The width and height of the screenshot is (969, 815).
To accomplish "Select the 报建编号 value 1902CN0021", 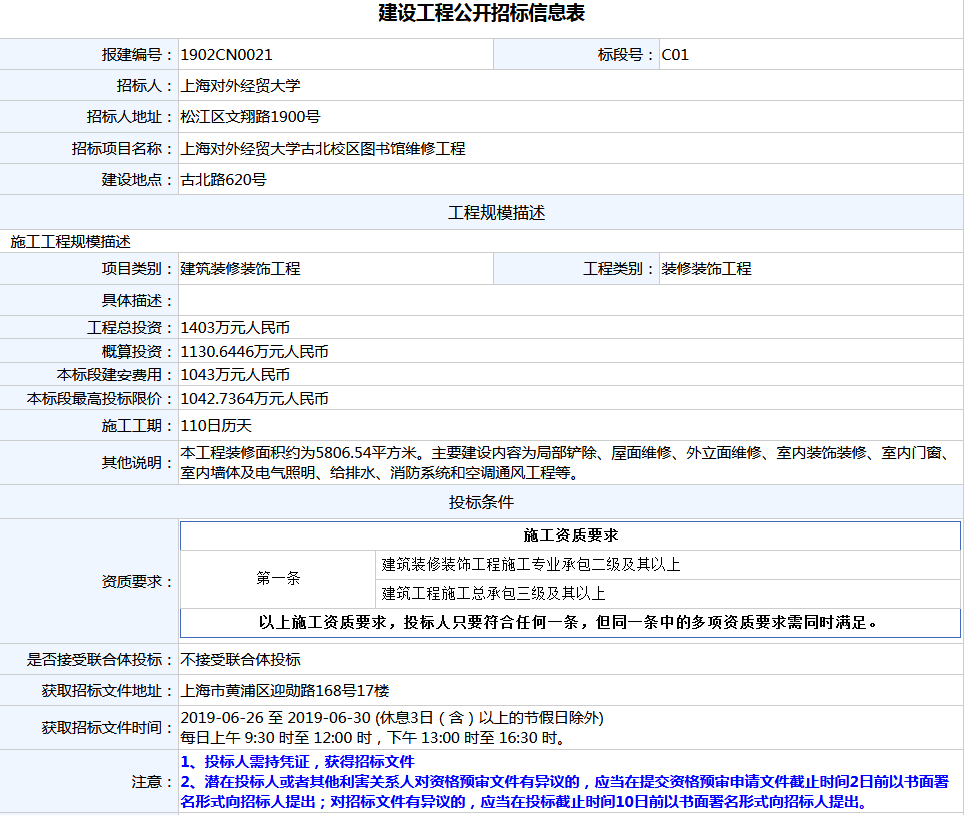I will coord(226,55).
